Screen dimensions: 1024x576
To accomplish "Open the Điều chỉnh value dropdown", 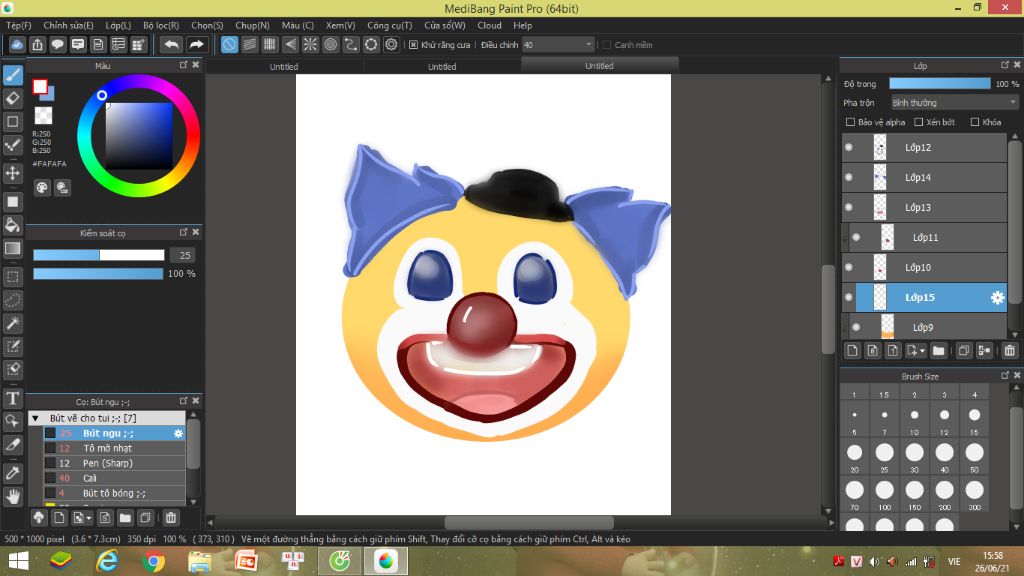I will click(588, 45).
